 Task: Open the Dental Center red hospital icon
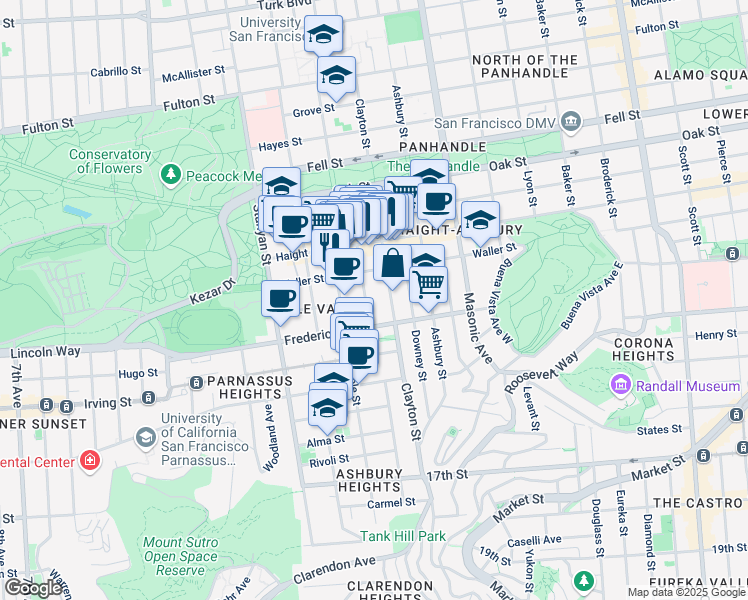click(x=90, y=461)
